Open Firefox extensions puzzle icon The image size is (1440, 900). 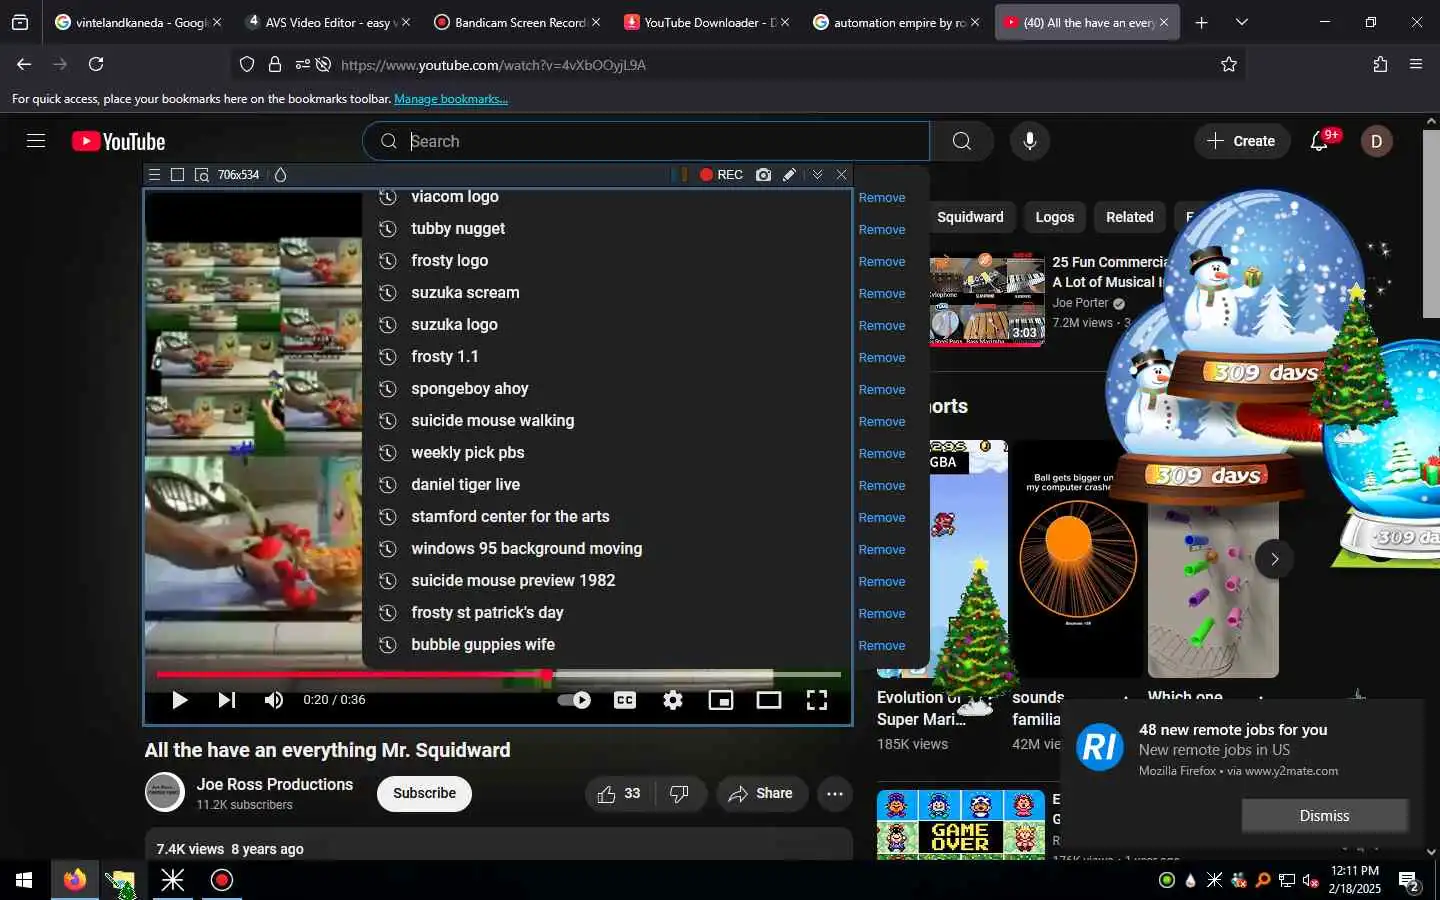pos(1380,64)
